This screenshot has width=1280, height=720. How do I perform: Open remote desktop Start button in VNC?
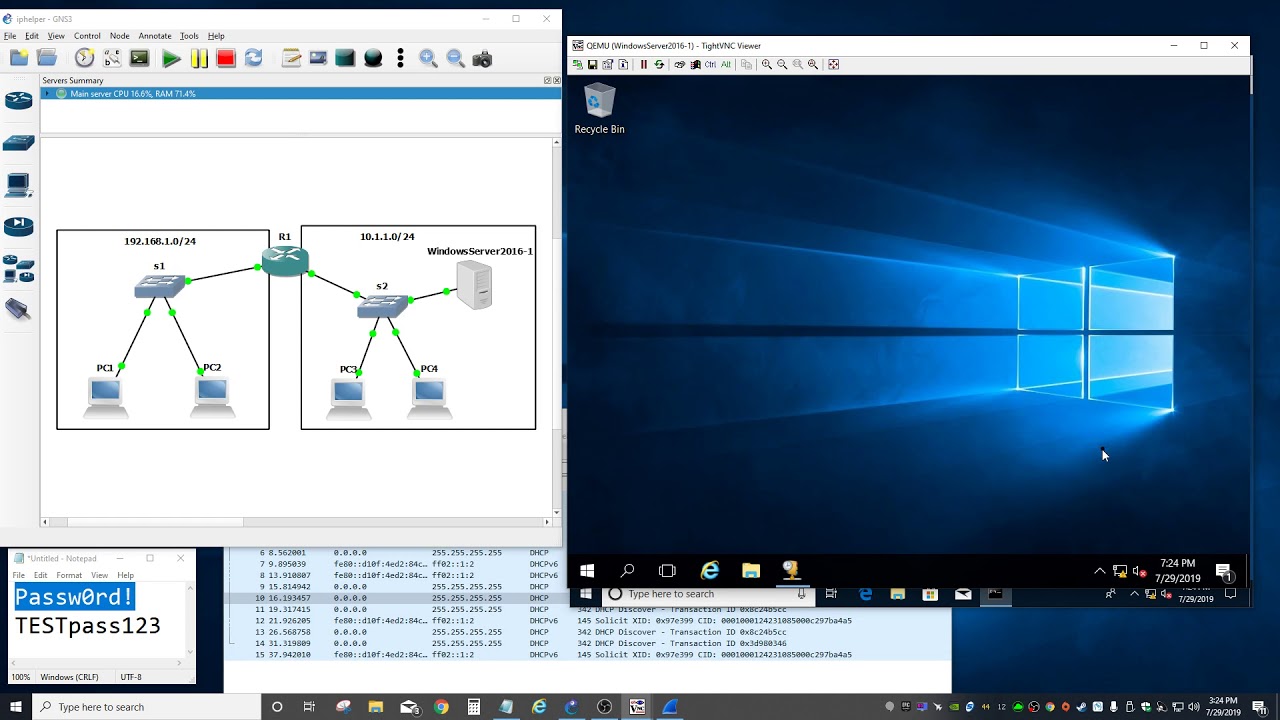[587, 571]
